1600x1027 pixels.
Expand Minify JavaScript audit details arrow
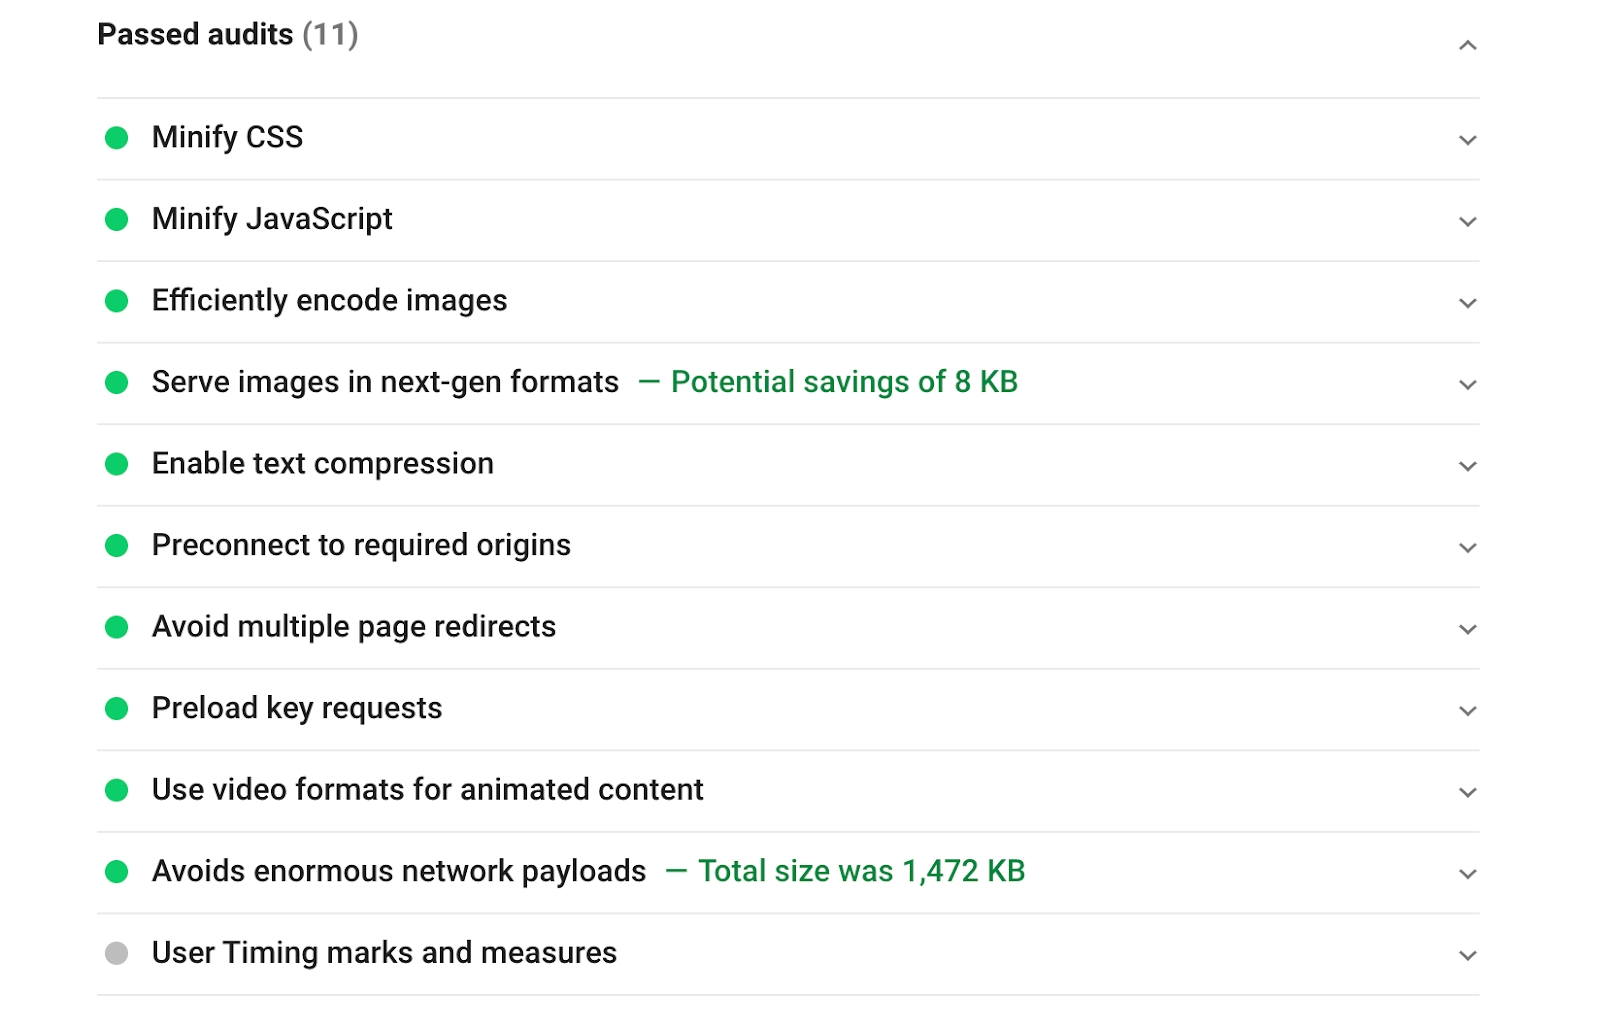[x=1467, y=222]
